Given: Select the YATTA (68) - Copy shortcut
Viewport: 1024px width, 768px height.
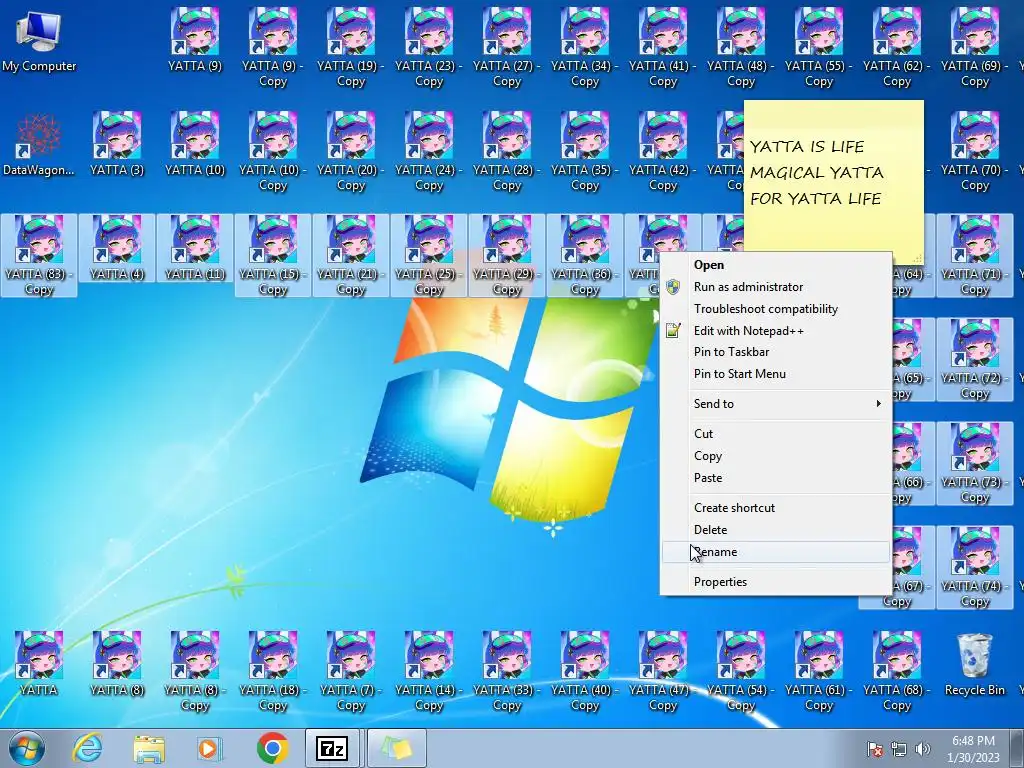Looking at the screenshot, I should point(897,671).
